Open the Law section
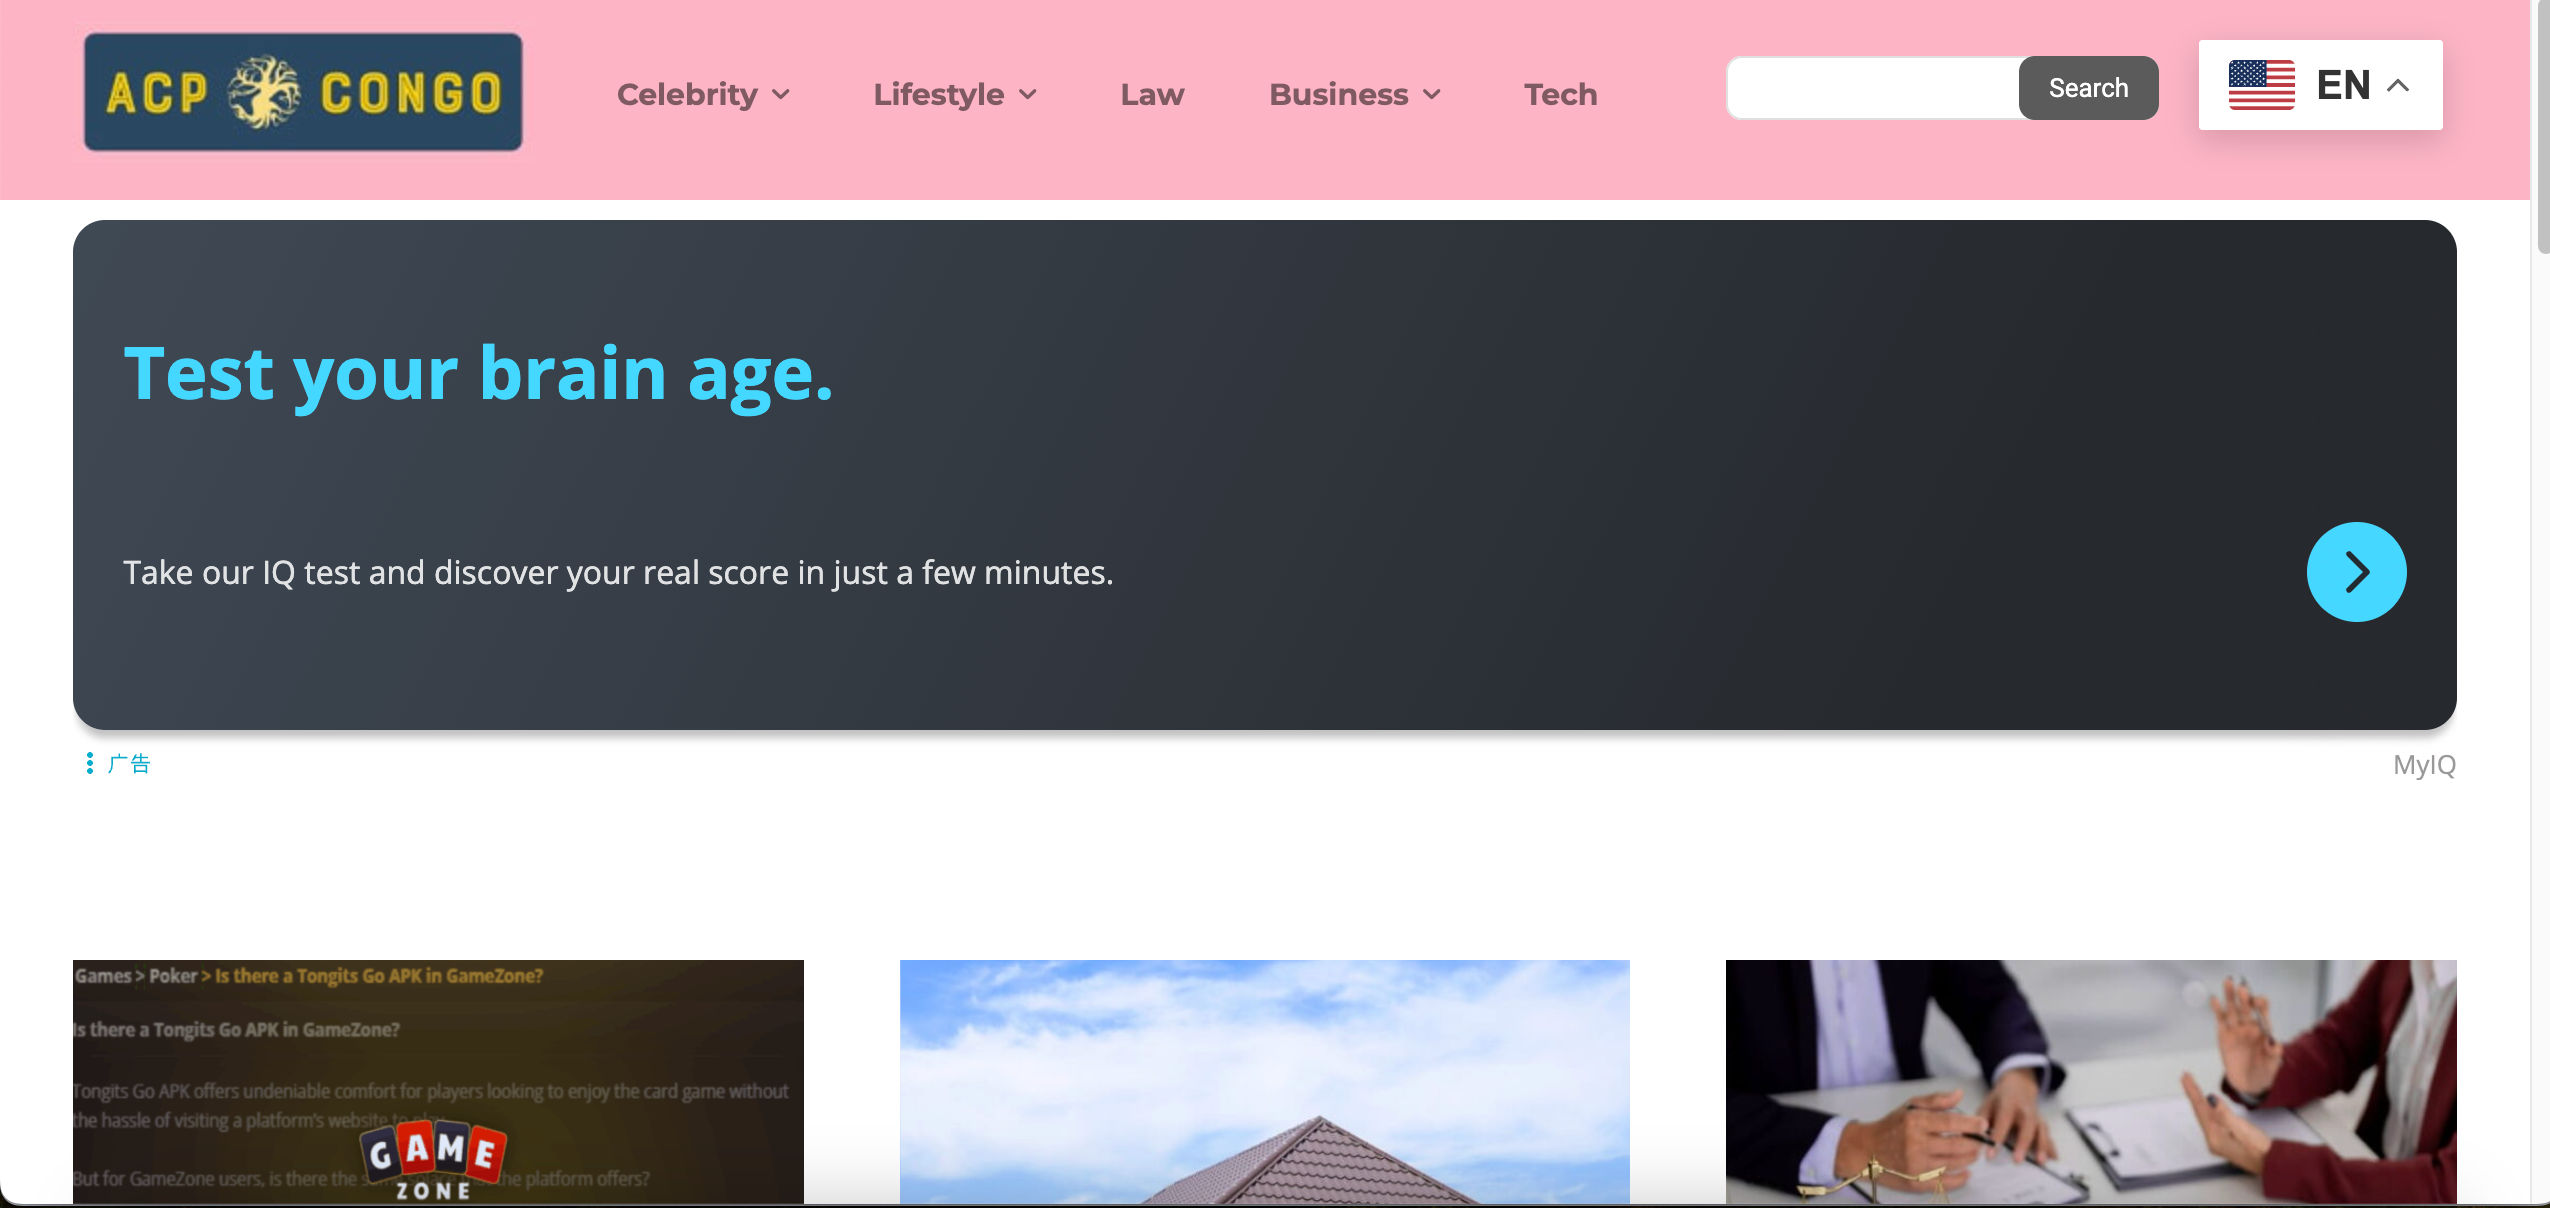Viewport: 2550px width, 1208px height. pos(1152,94)
